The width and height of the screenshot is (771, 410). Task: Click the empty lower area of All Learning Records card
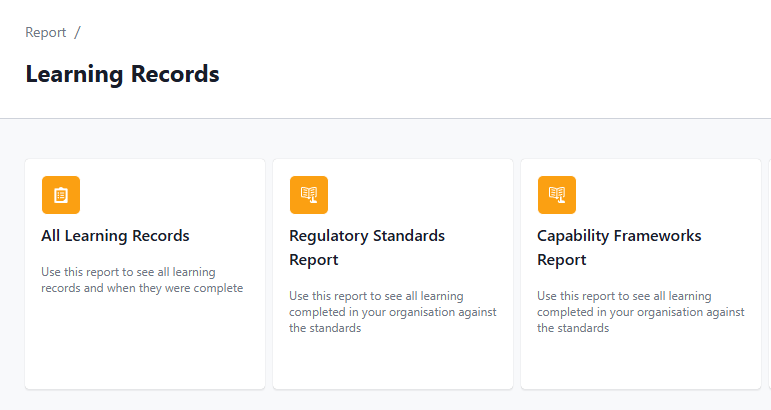point(145,344)
